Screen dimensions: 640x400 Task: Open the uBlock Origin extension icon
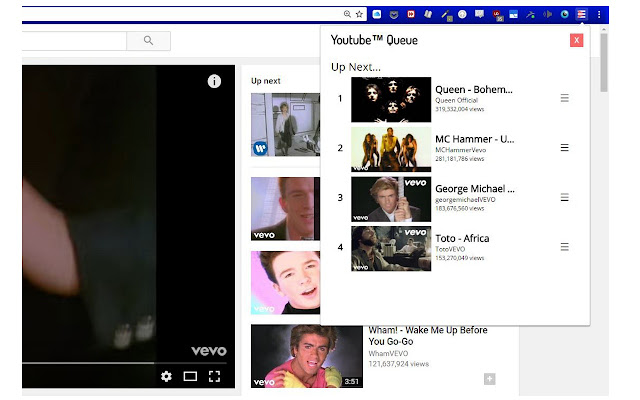(x=497, y=15)
